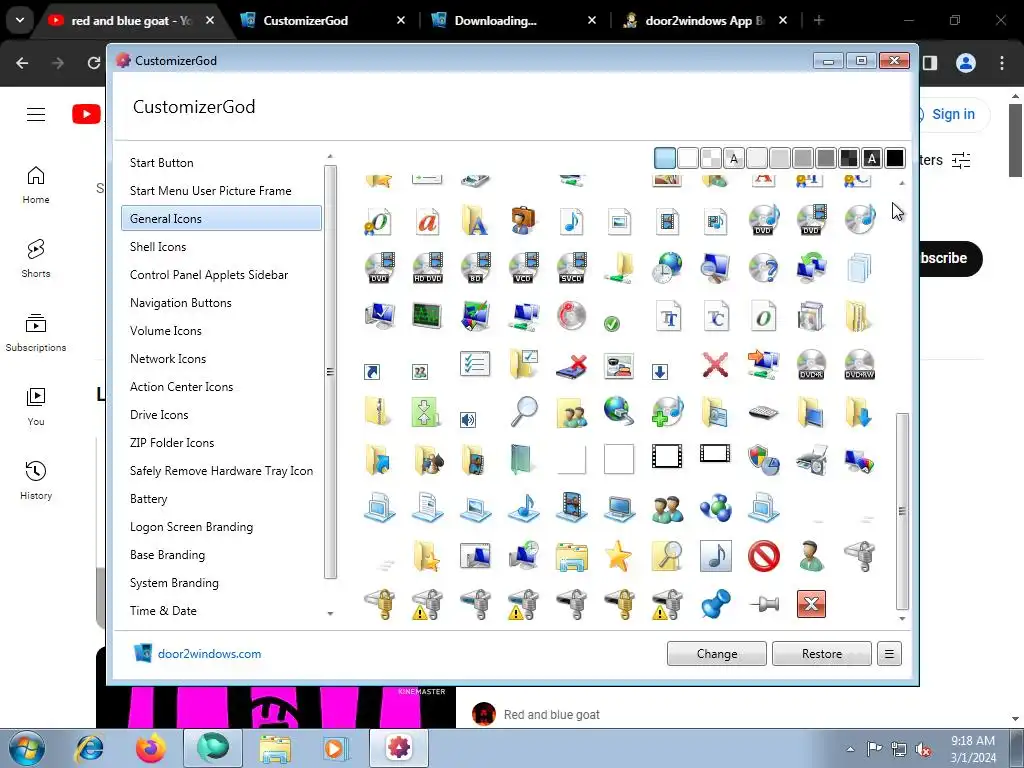Select the games folder with chess piece
This screenshot has width=1024, height=768.
point(428,460)
